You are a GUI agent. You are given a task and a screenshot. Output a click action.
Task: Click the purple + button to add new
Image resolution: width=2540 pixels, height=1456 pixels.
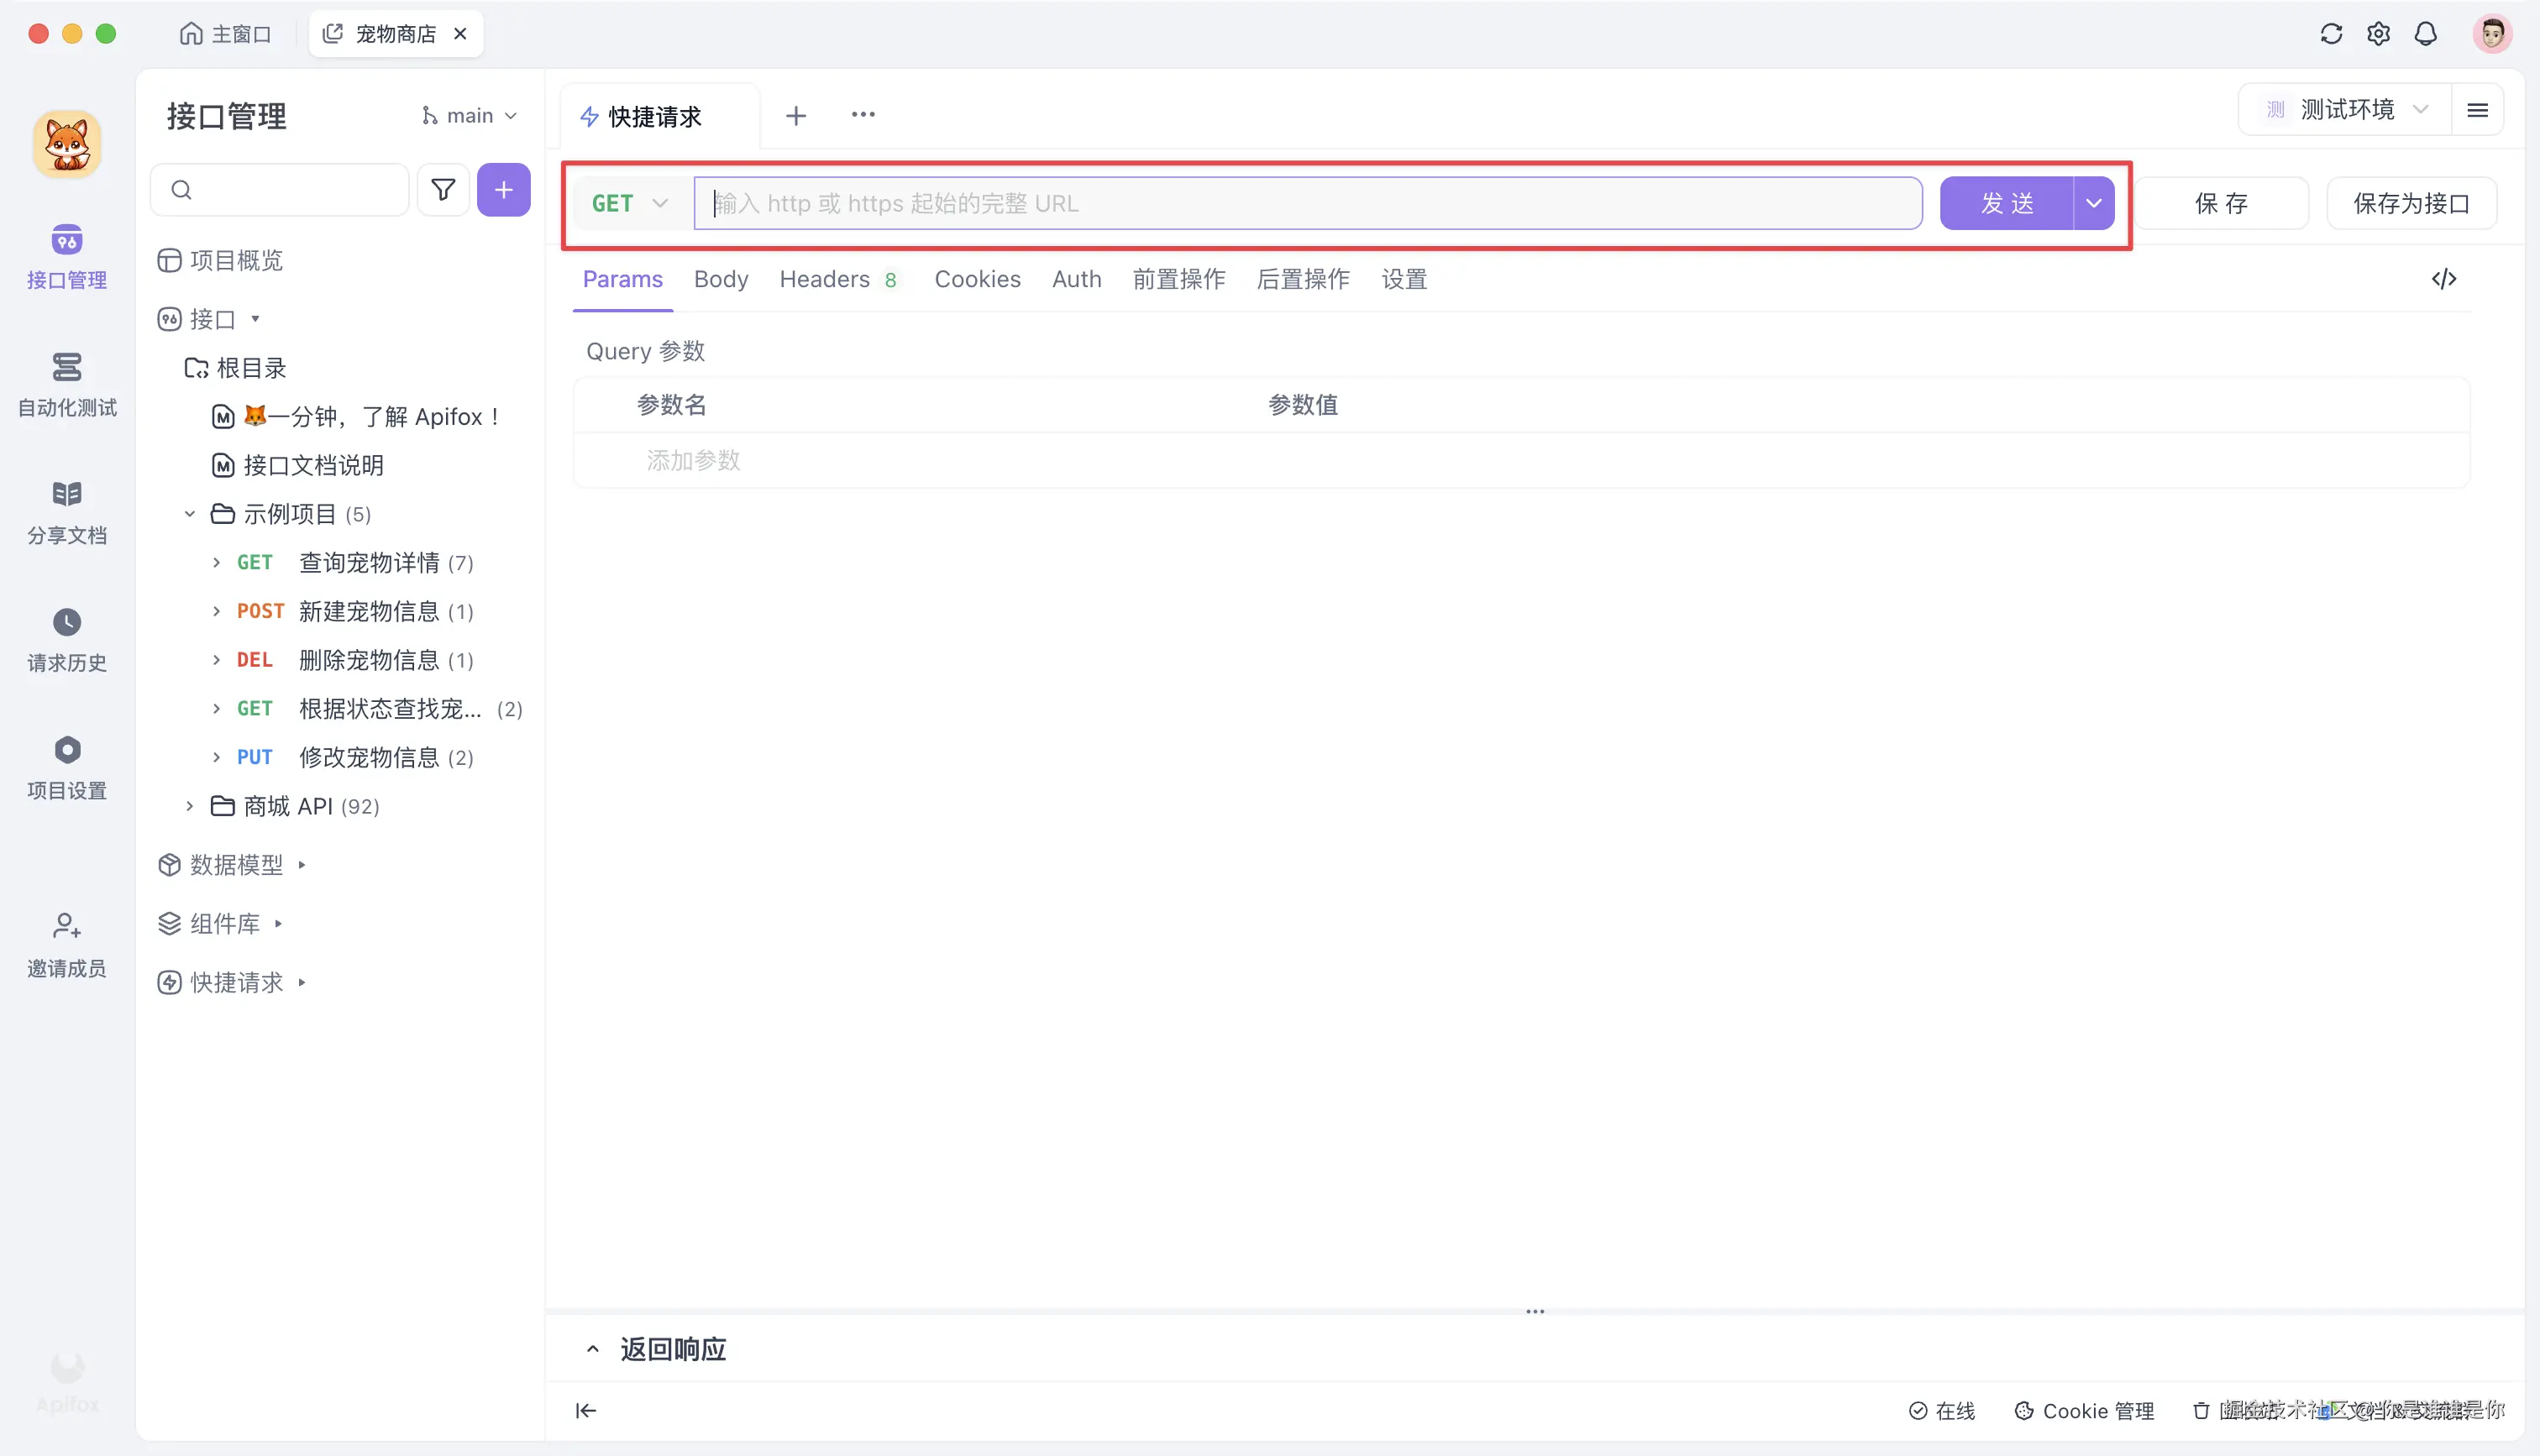(x=504, y=189)
